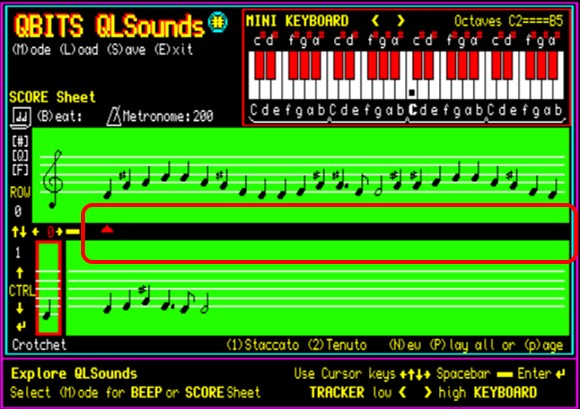Click the red triangle position marker
The height and width of the screenshot is (409, 580).
(107, 230)
